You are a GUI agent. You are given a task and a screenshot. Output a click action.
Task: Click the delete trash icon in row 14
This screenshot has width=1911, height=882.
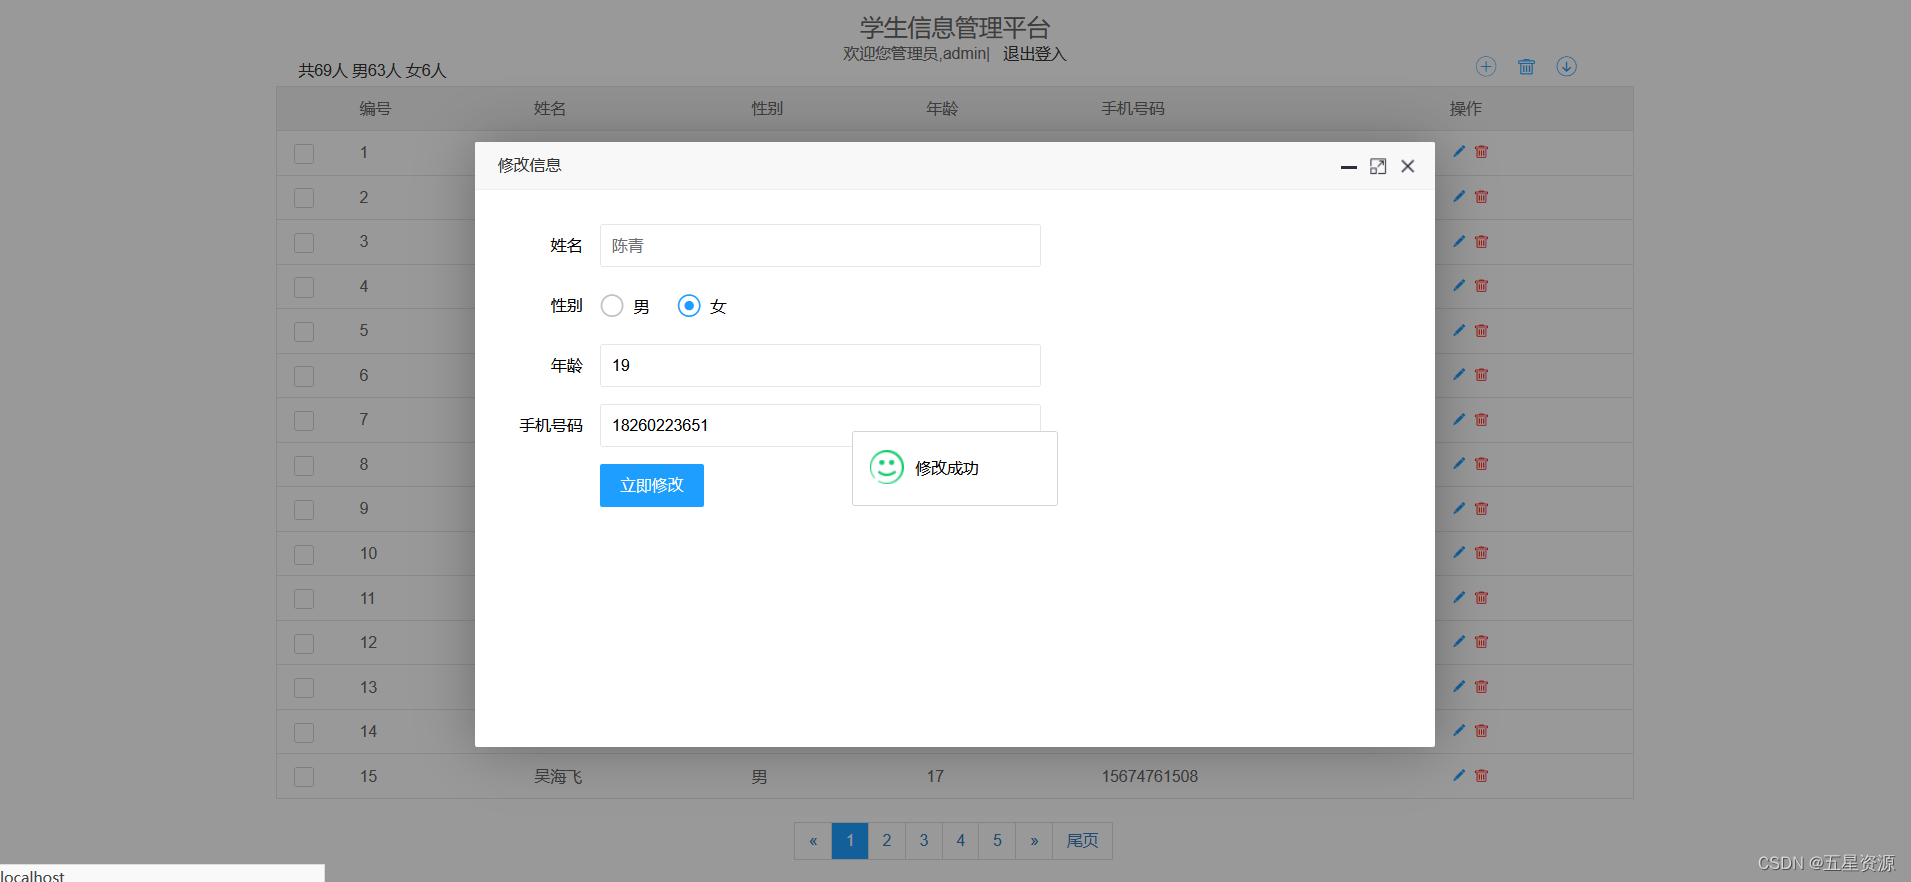coord(1482,731)
